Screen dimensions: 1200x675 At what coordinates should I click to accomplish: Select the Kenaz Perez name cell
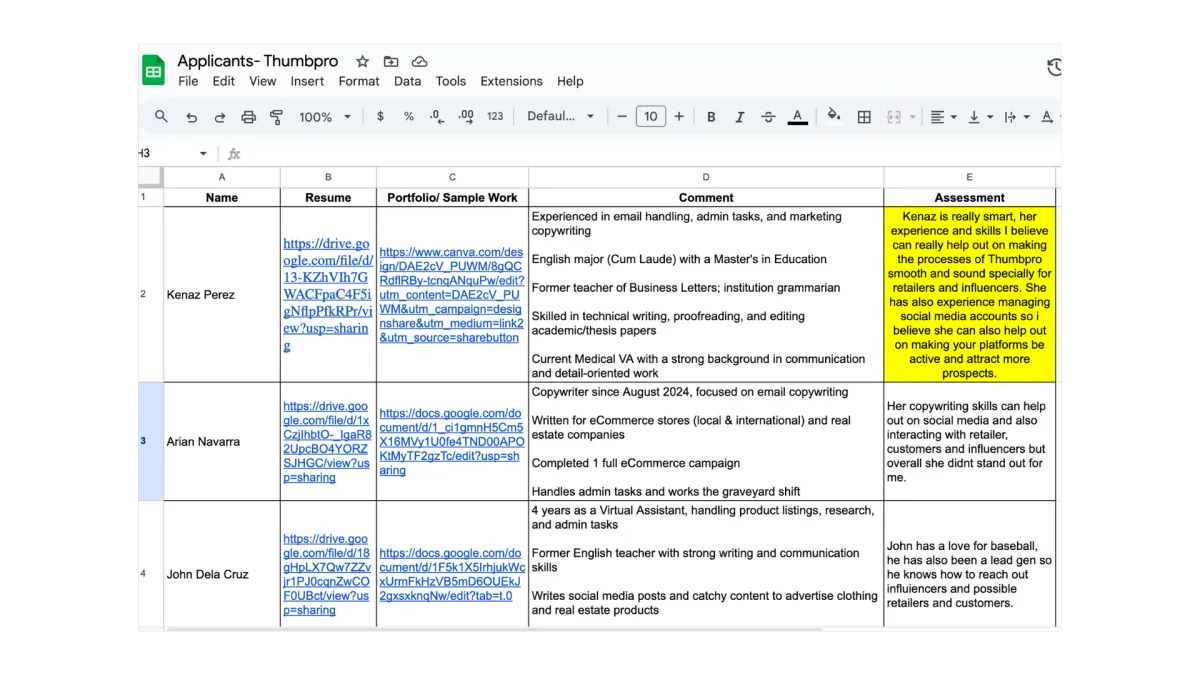point(222,294)
